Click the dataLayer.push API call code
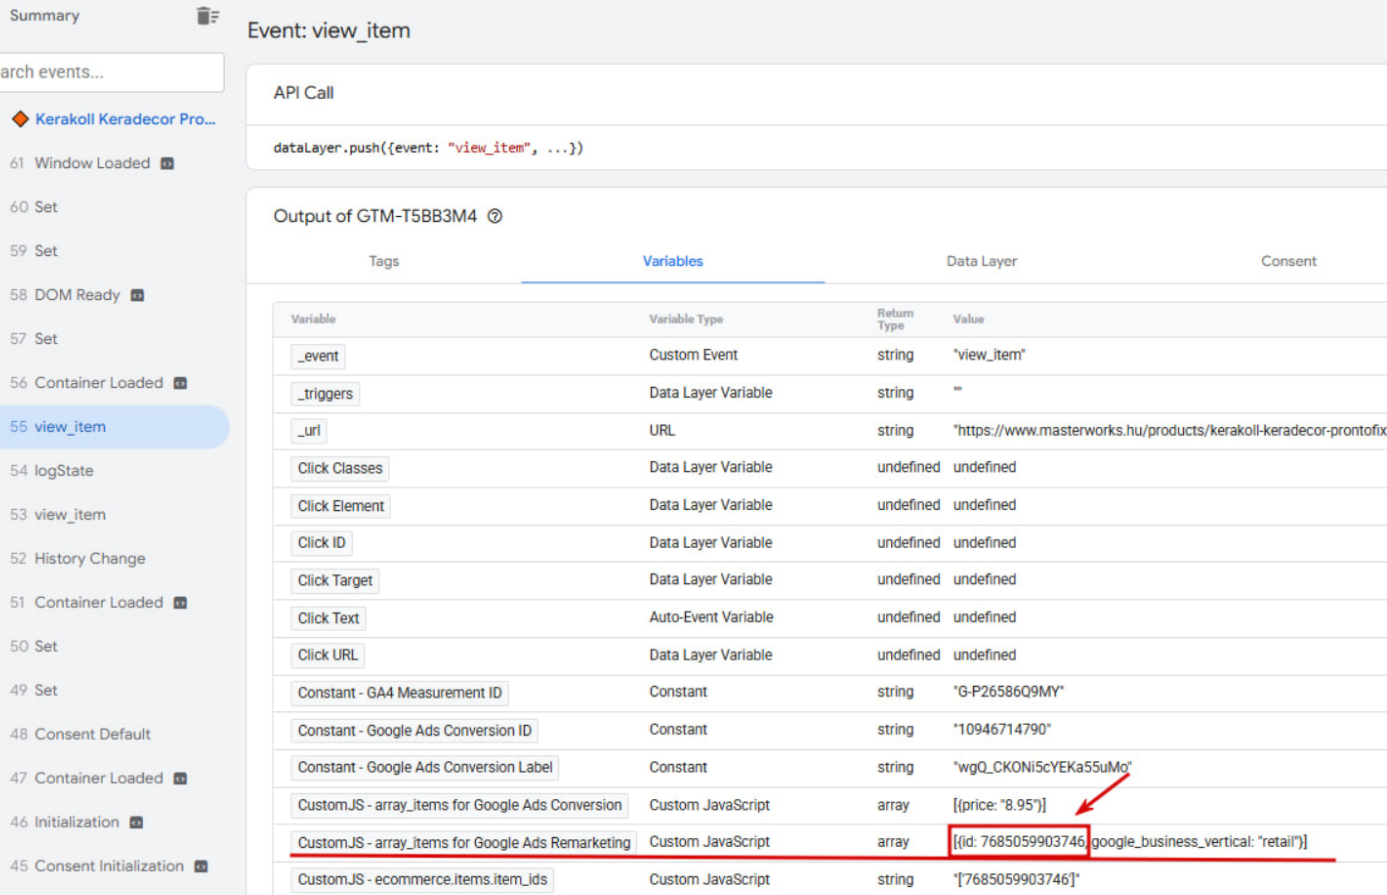The image size is (1387, 895). (428, 148)
